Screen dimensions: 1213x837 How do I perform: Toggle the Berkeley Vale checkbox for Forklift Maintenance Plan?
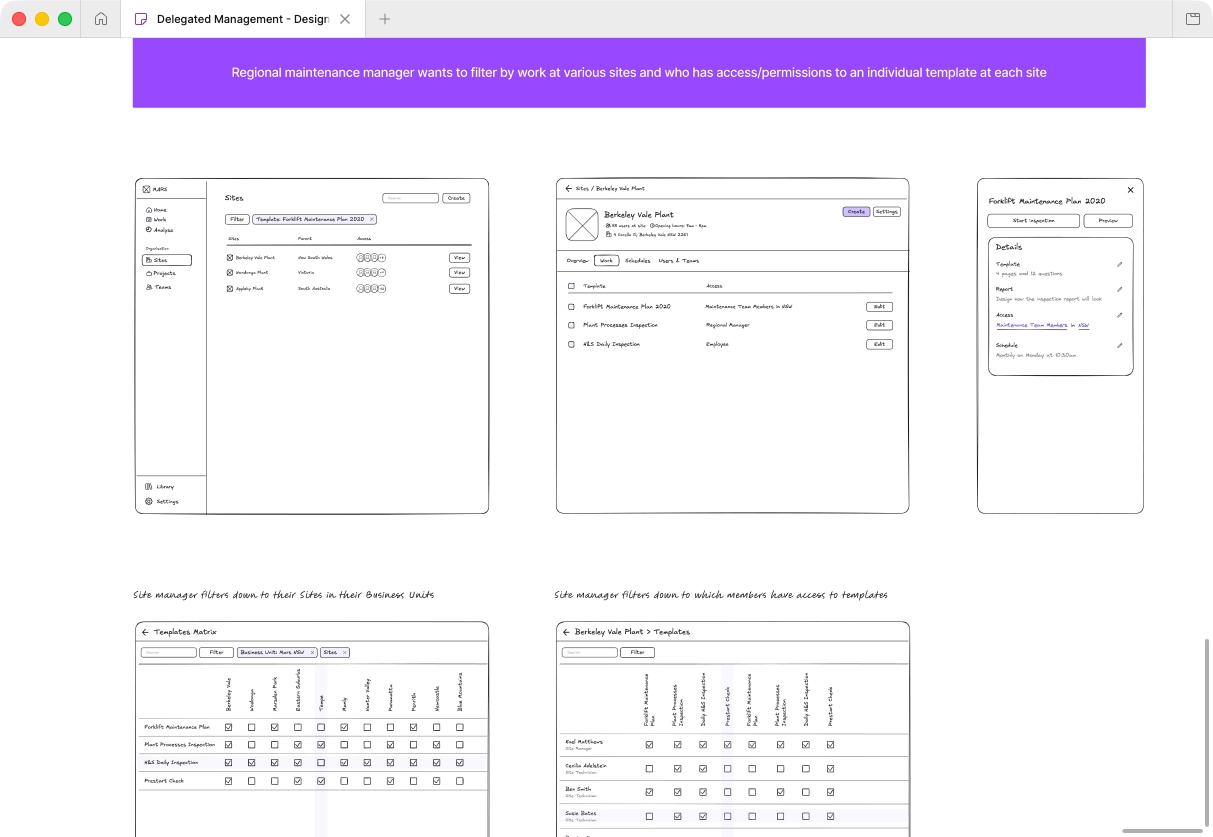(228, 727)
